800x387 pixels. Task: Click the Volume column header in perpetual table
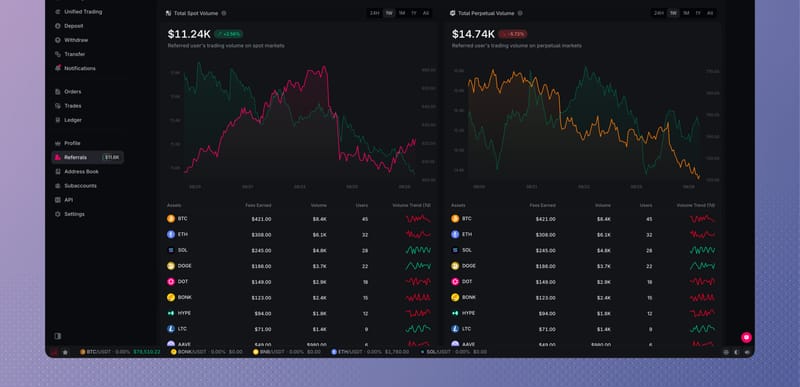click(603, 205)
